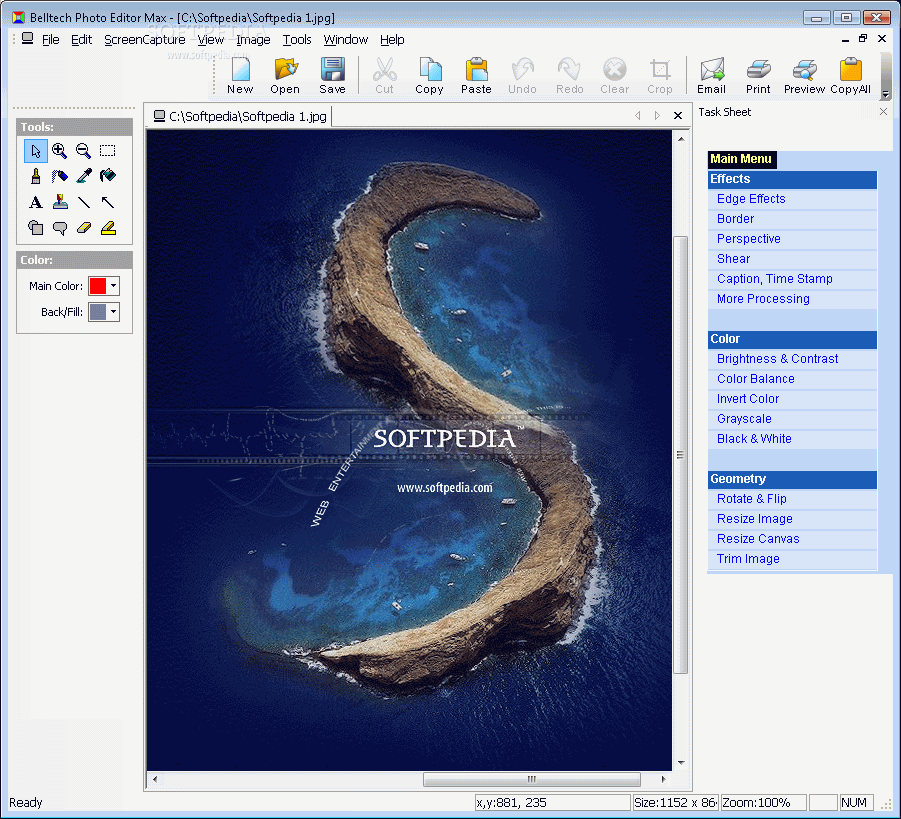901x819 pixels.
Task: Click the Crop toolbar button
Action: 660,75
